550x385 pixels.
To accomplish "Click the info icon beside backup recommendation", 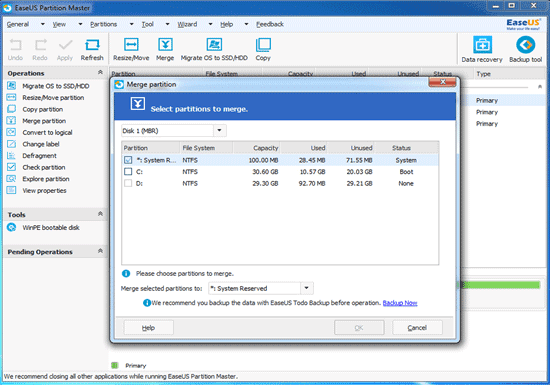I will (147, 303).
